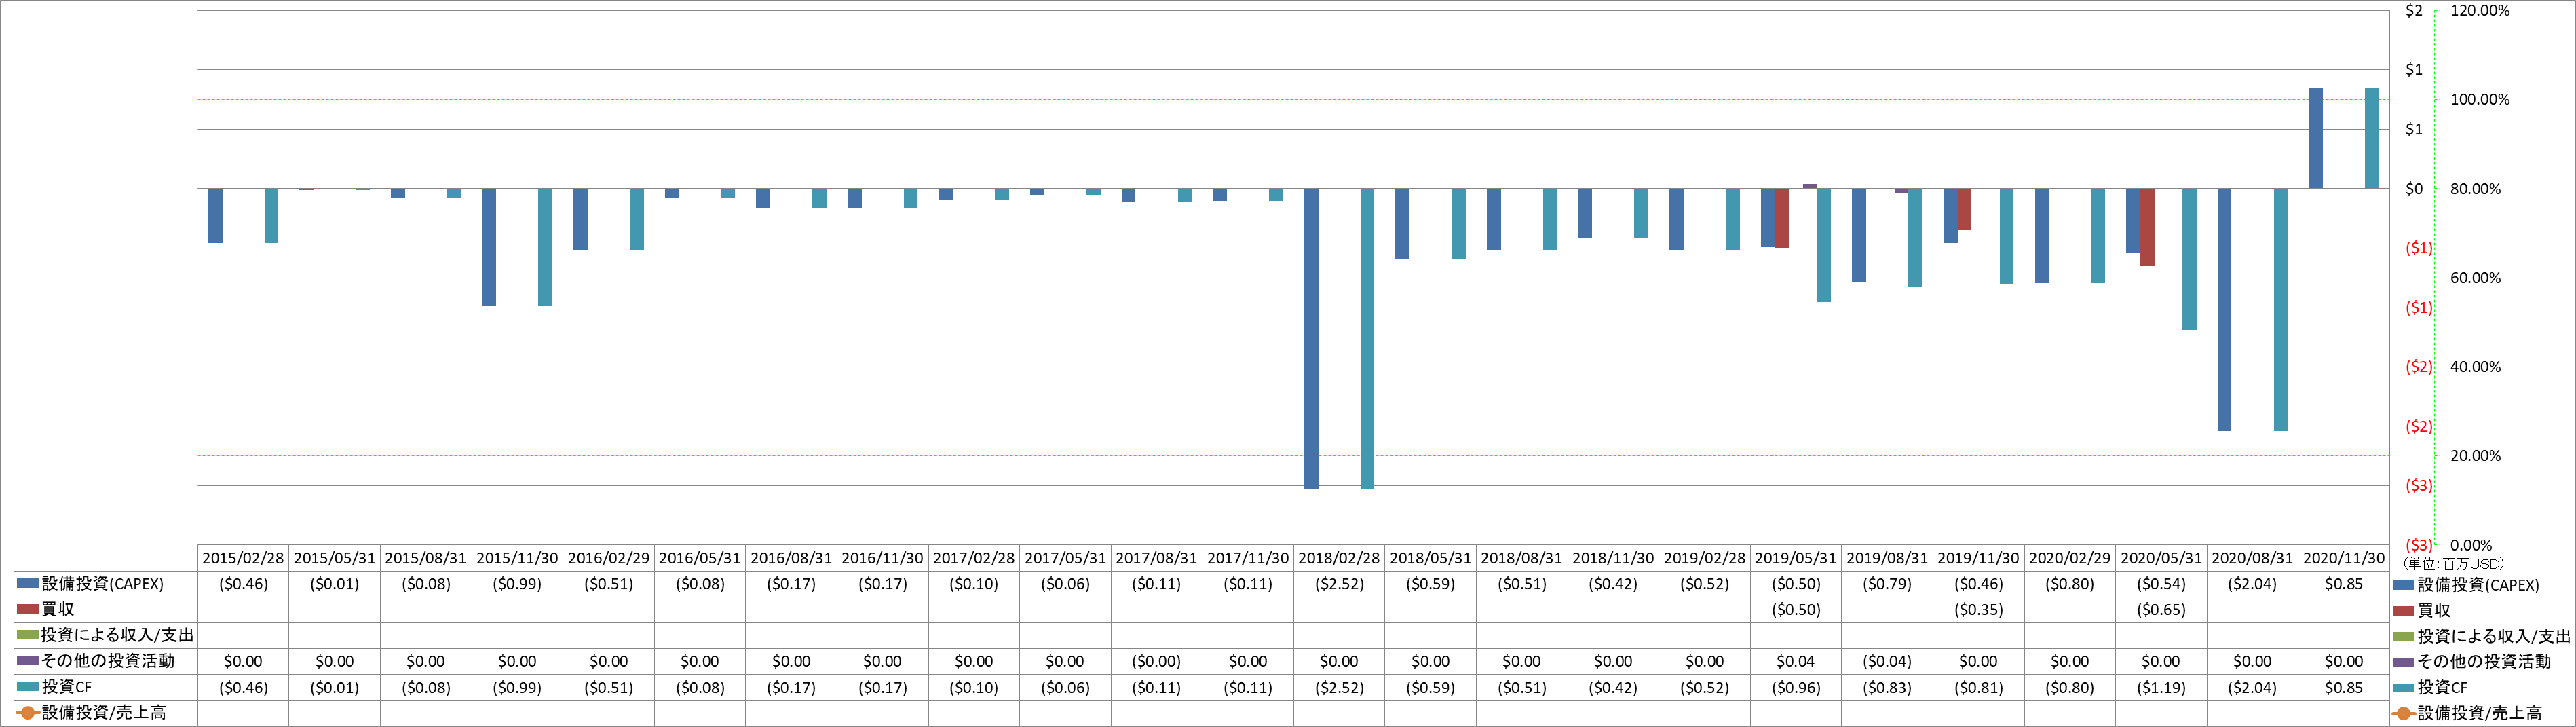2576x727 pixels.
Task: Click the 60.00% secondary axis label
Action: coord(2475,277)
